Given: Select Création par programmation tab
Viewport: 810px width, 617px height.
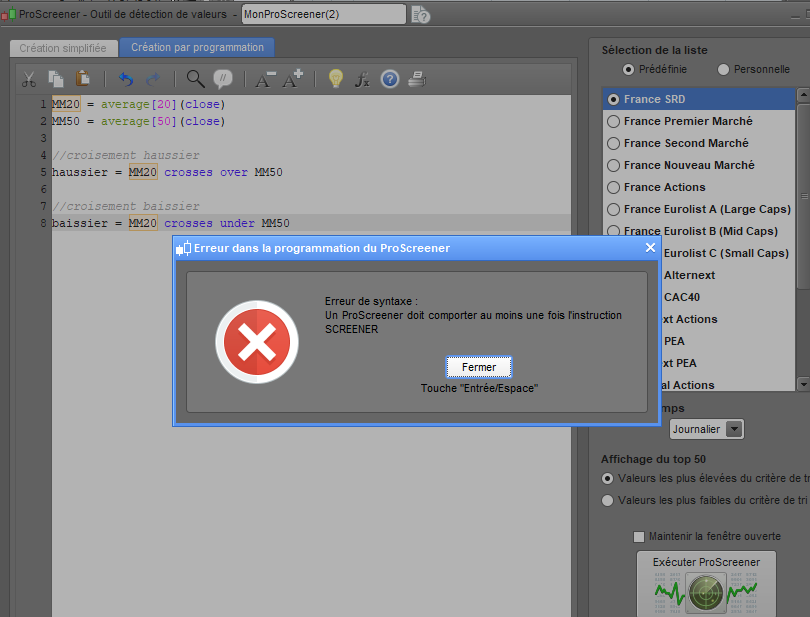Looking at the screenshot, I should 197,47.
